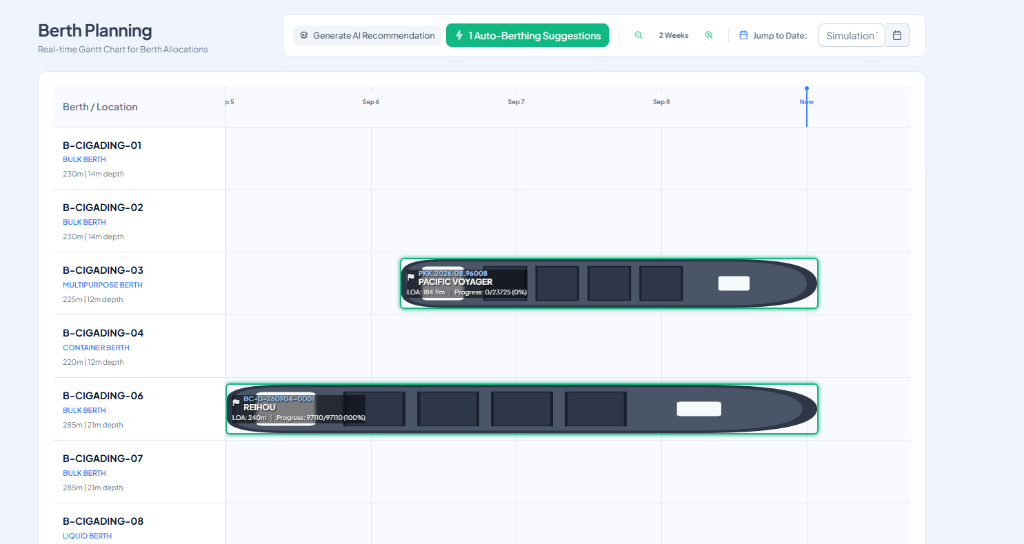Select berth row B-CIGADING-03
This screenshot has height=544, width=1024.
481,284
